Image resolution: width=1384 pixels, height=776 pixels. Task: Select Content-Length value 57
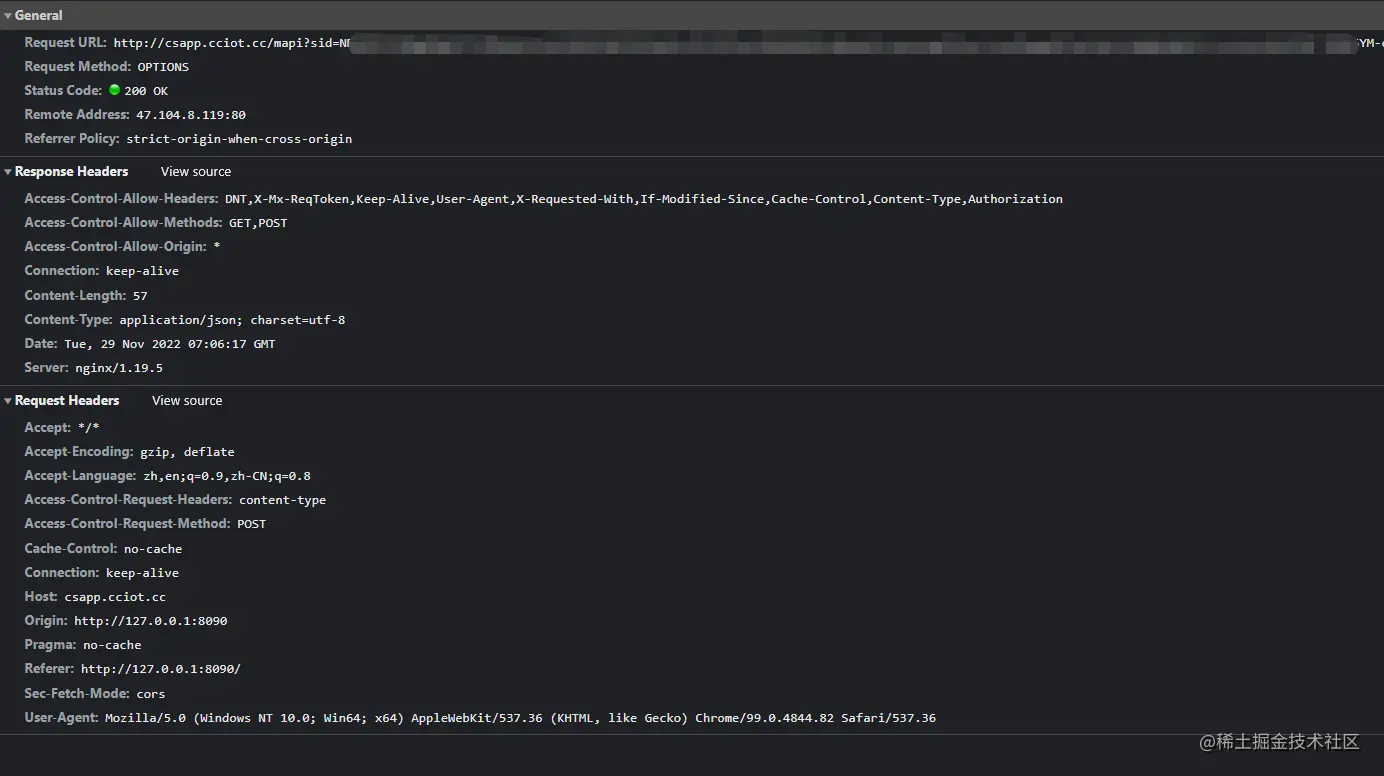140,296
